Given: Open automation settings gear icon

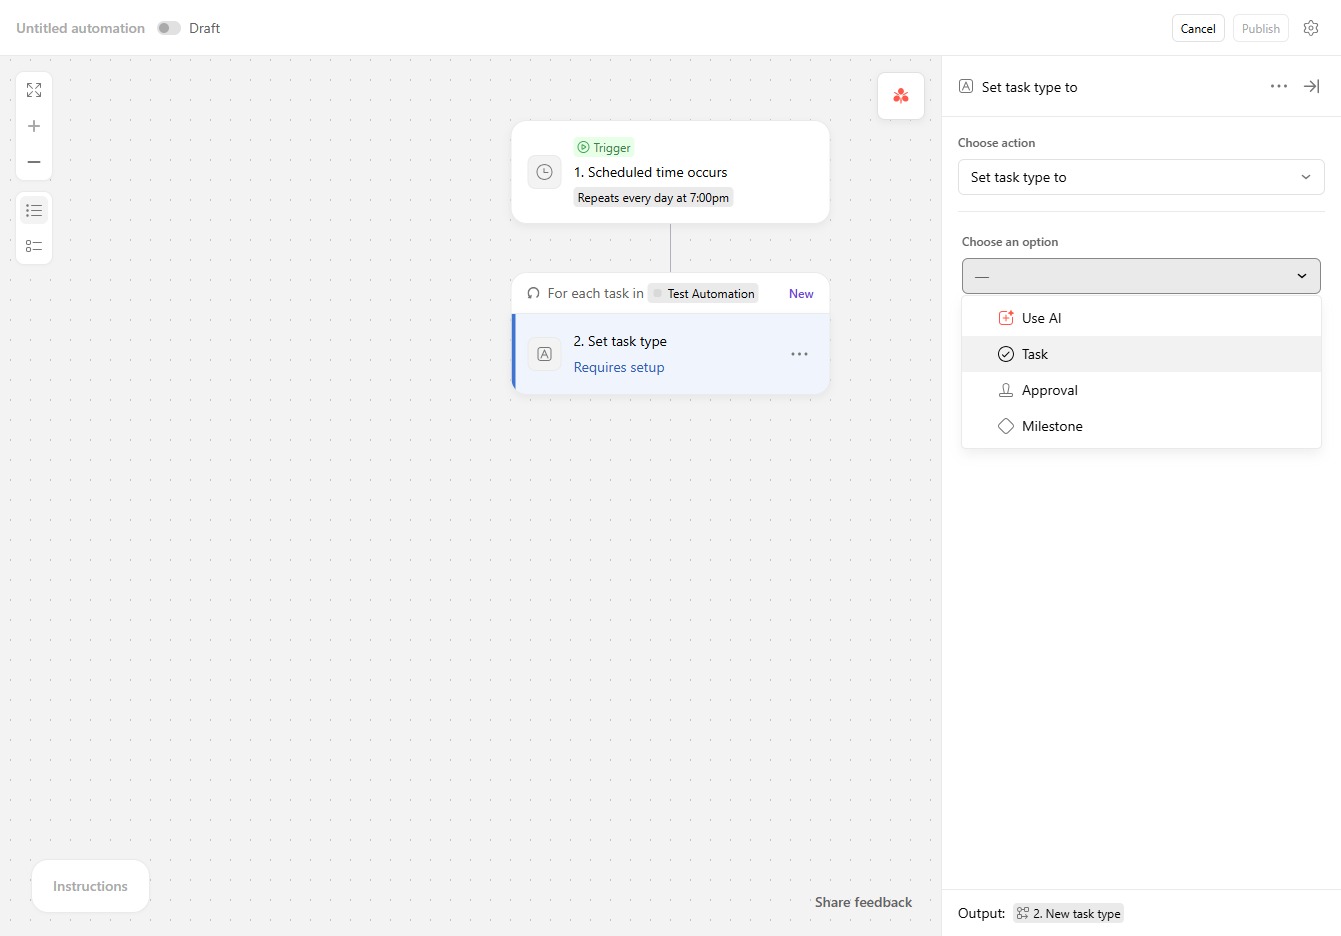Looking at the screenshot, I should (1311, 28).
